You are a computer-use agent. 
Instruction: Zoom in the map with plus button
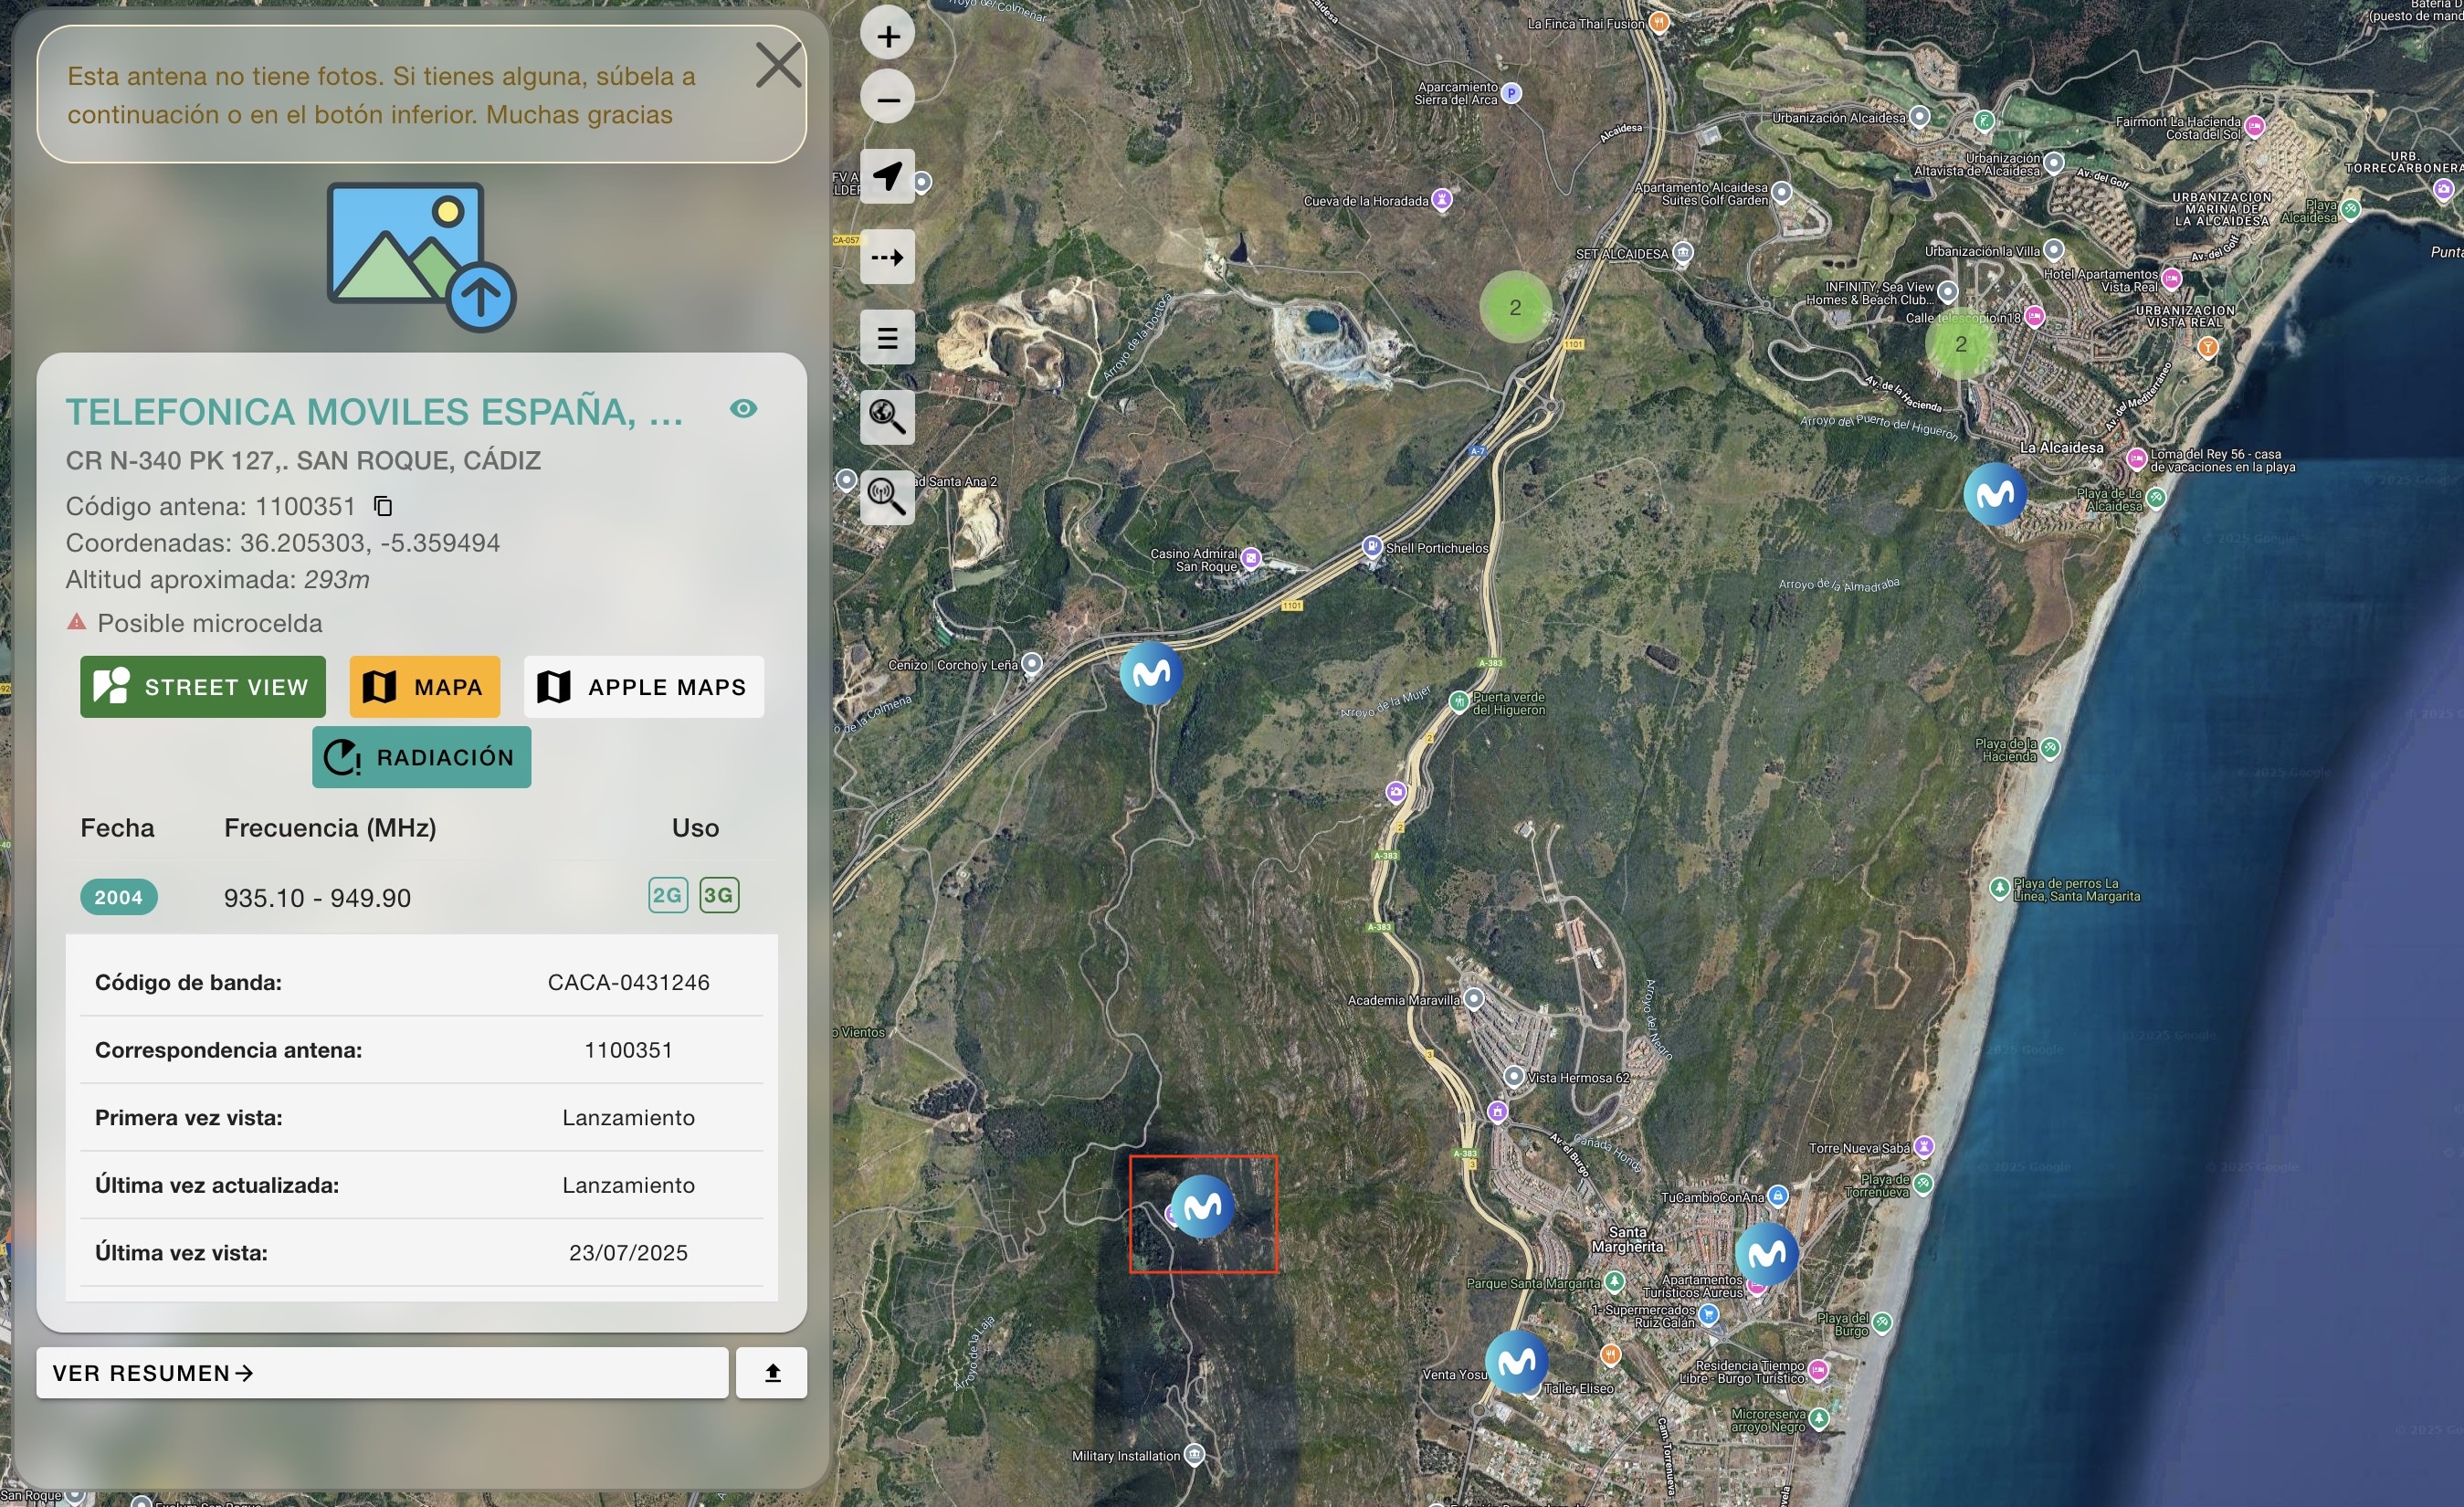pyautogui.click(x=887, y=36)
